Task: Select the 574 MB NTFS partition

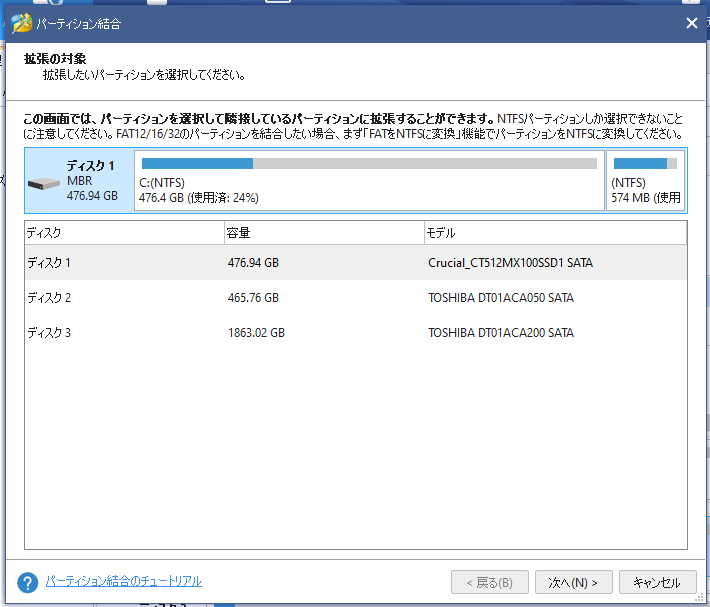Action: [645, 181]
